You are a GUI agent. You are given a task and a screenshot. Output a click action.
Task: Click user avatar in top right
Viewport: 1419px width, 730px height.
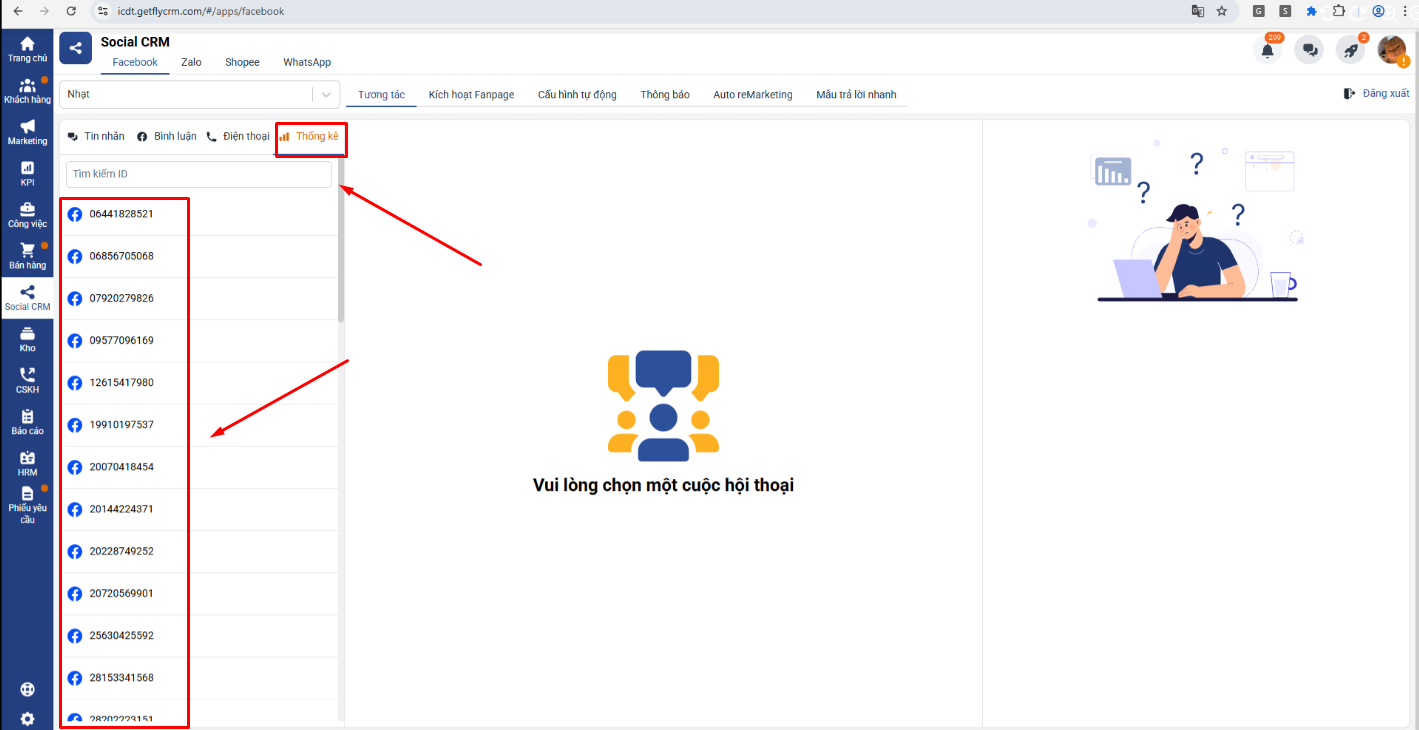click(1391, 50)
